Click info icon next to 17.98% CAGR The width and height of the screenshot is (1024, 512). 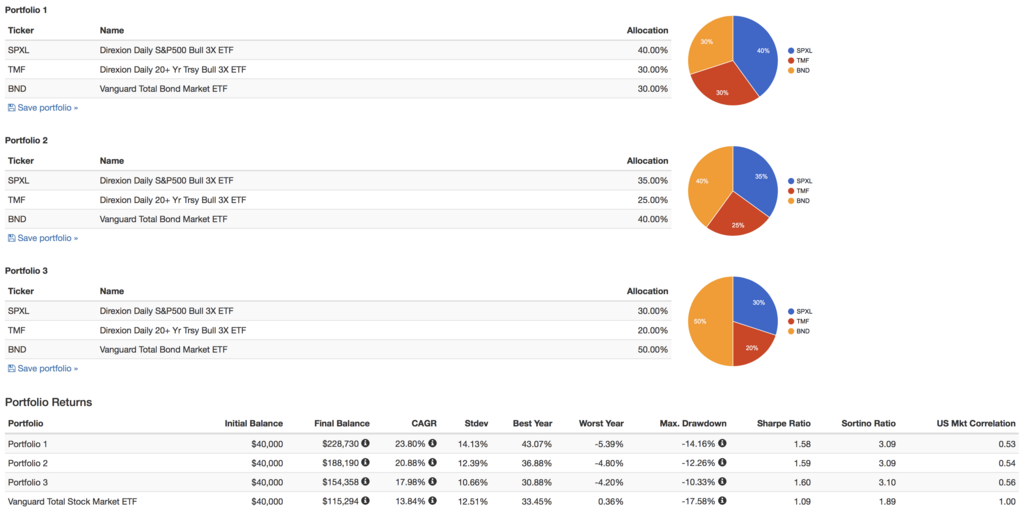click(432, 482)
